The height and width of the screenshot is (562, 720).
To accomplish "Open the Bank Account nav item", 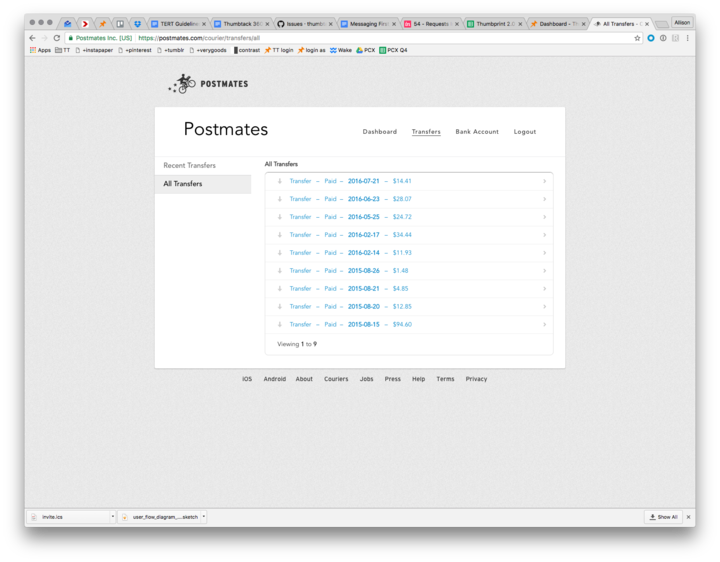I will click(477, 132).
